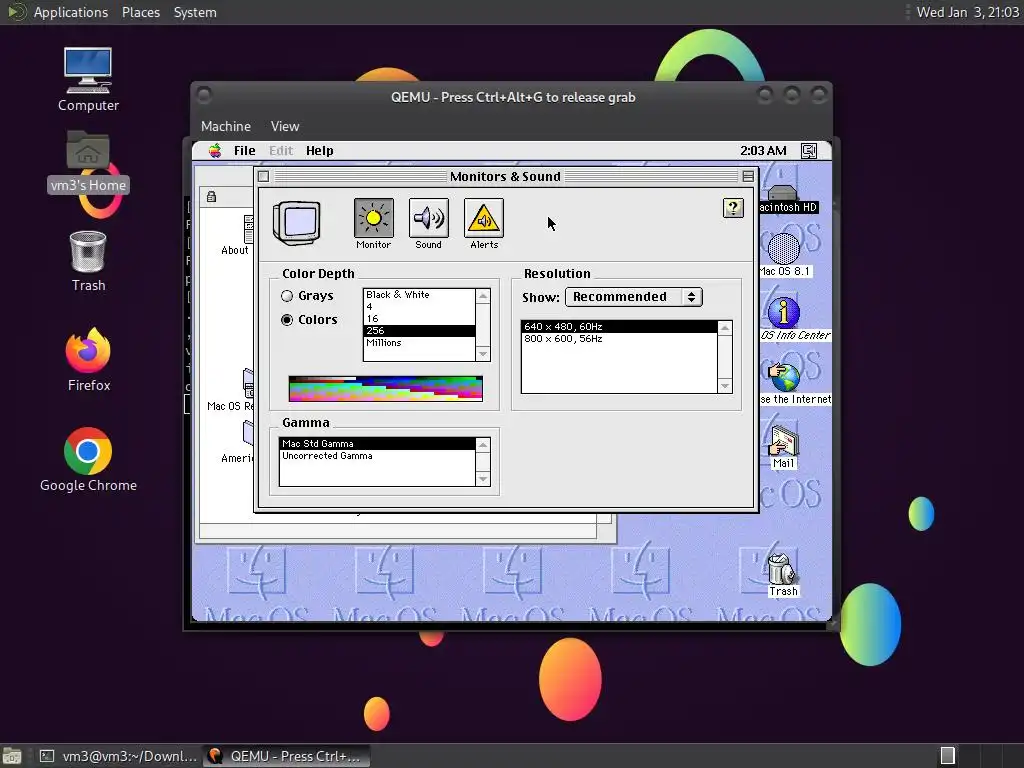The image size is (1024, 768).
Task: Click the gamma list down arrow
Action: pyautogui.click(x=483, y=479)
